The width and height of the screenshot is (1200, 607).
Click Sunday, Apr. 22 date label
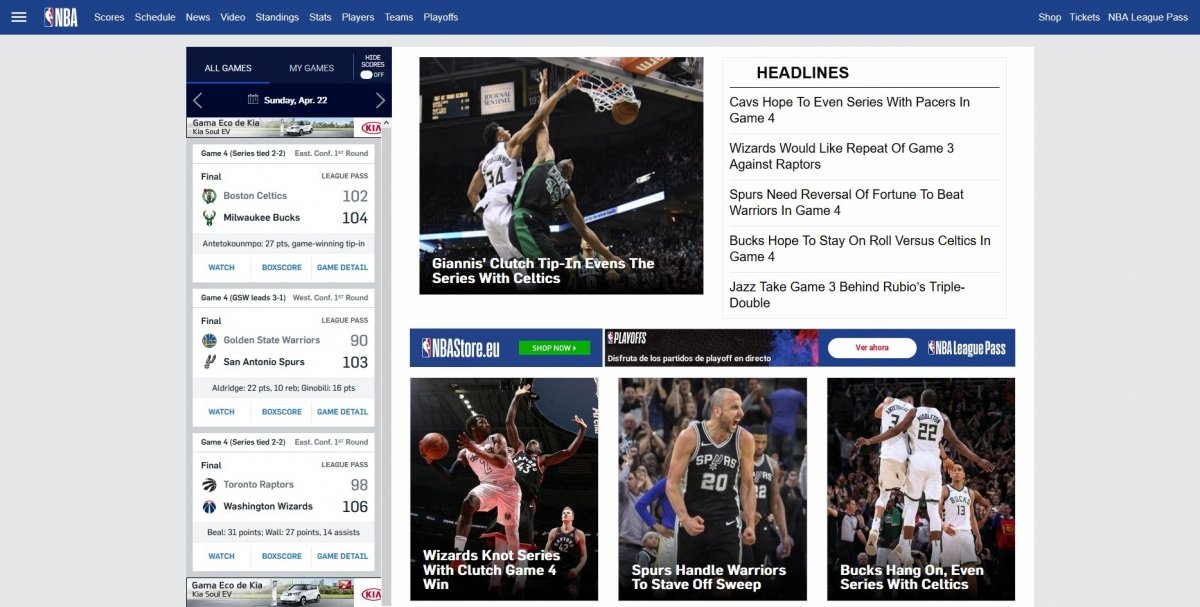tap(295, 100)
